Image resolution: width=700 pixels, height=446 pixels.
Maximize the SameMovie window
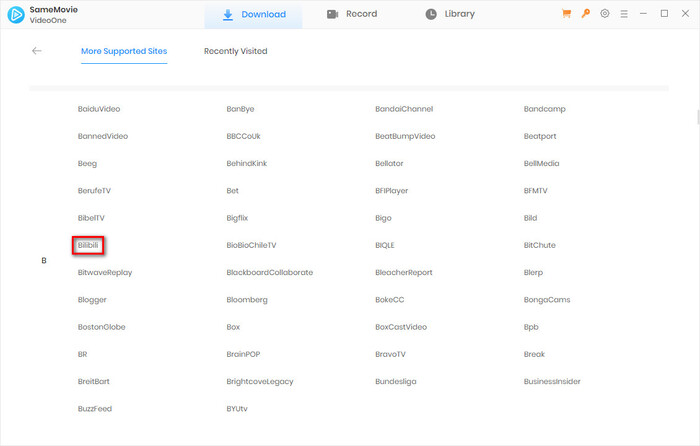click(664, 14)
